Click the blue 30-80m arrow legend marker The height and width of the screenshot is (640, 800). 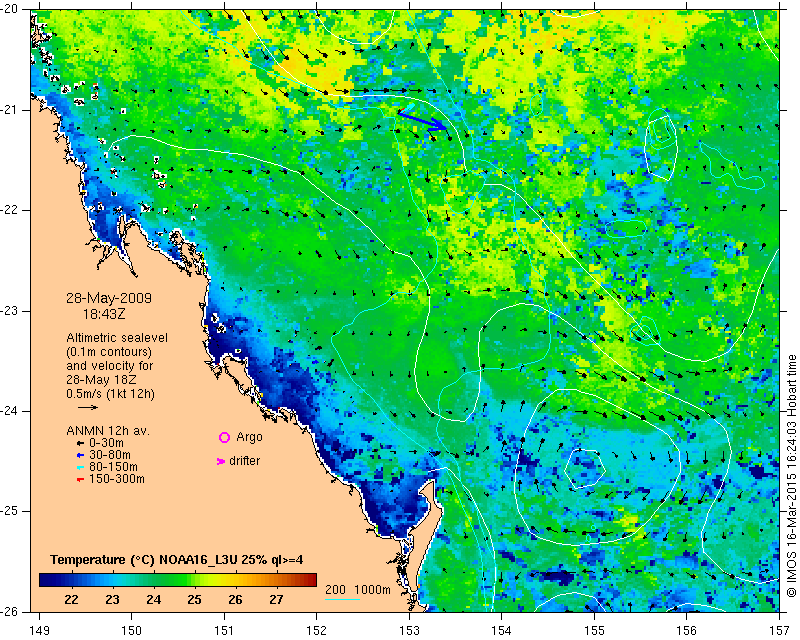click(80, 455)
